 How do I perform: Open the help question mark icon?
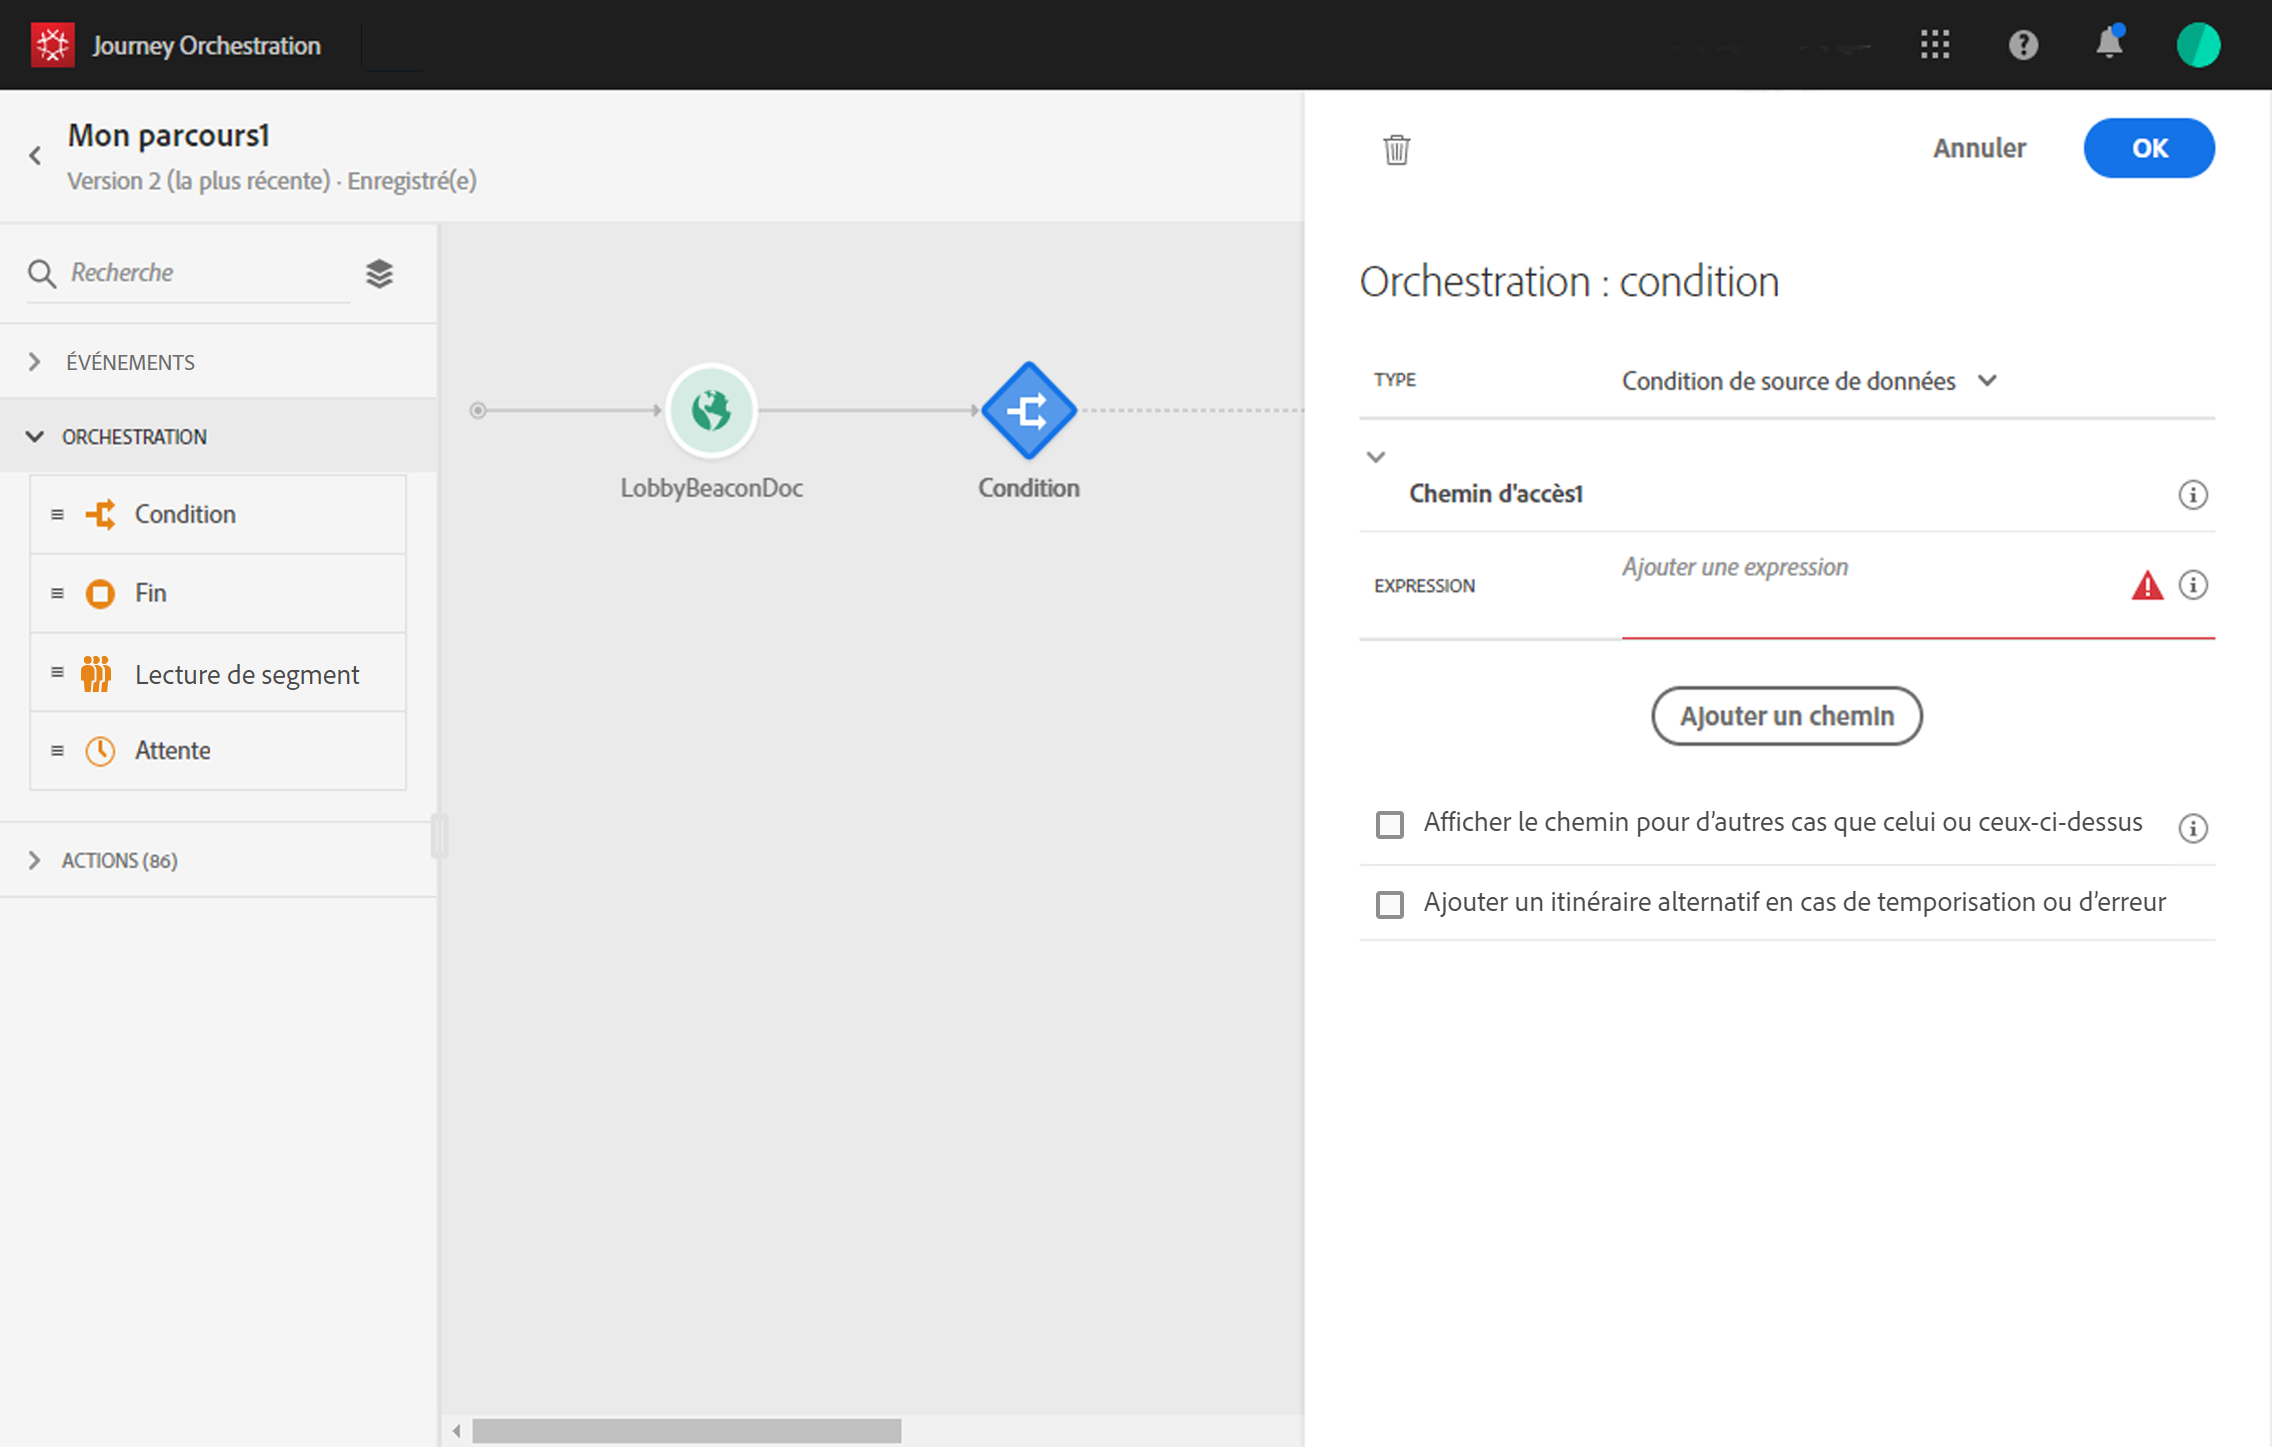(x=2023, y=45)
